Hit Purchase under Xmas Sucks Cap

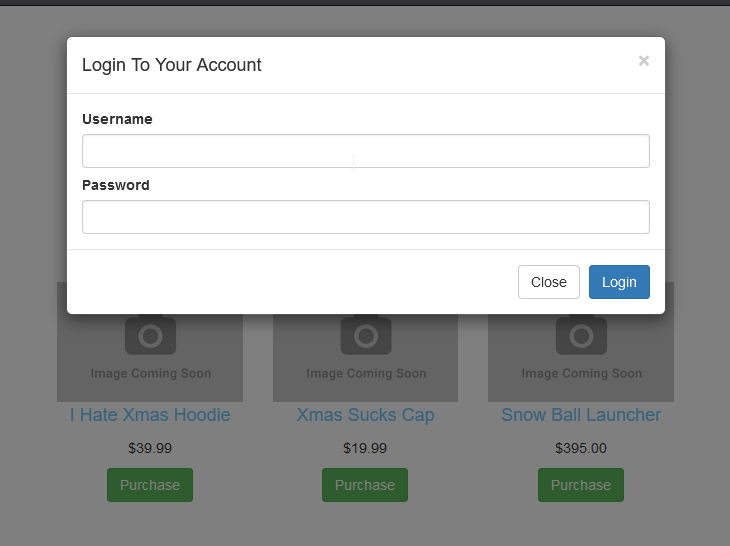(365, 485)
